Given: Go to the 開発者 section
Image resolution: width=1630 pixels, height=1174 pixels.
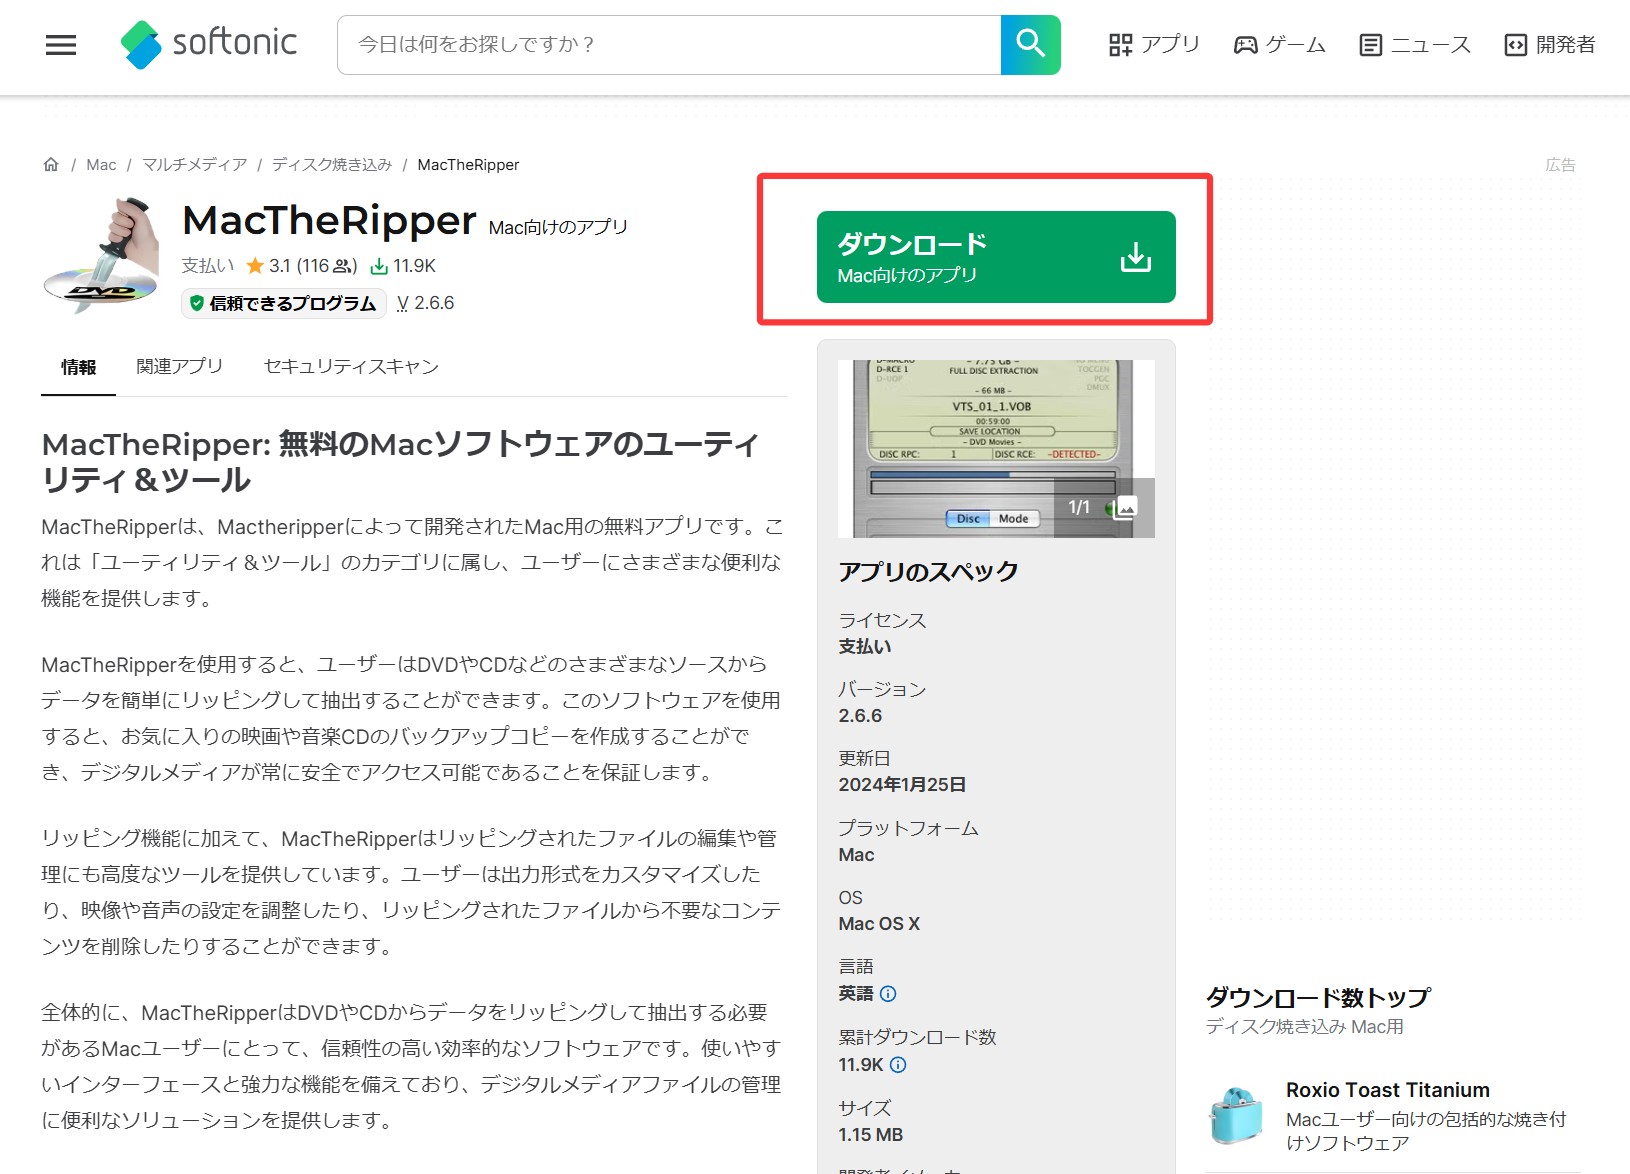Looking at the screenshot, I should coord(1550,45).
